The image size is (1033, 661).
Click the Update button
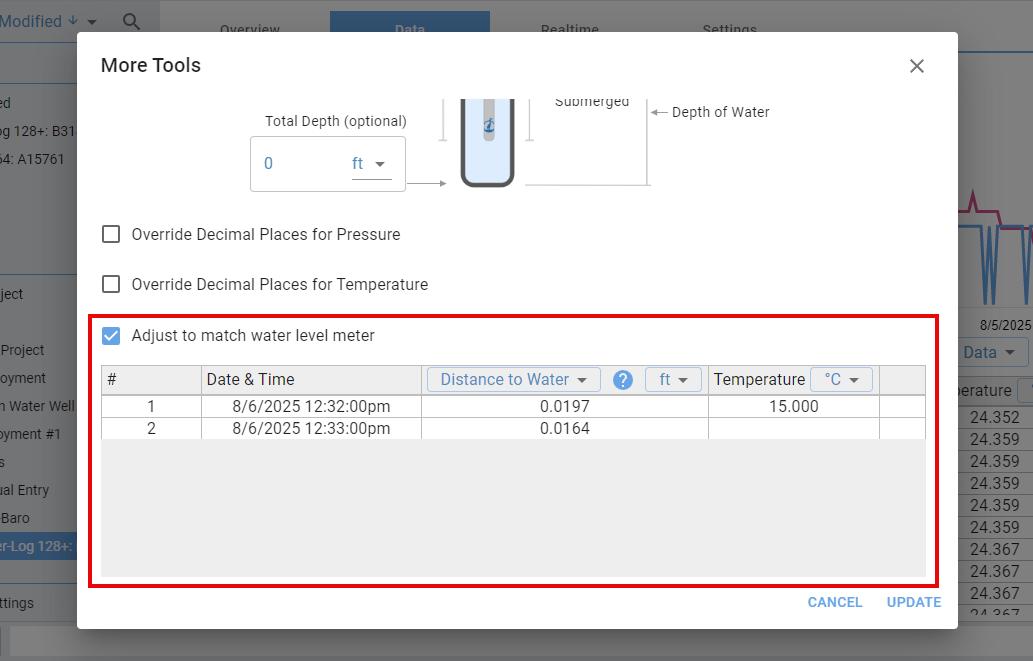click(913, 602)
